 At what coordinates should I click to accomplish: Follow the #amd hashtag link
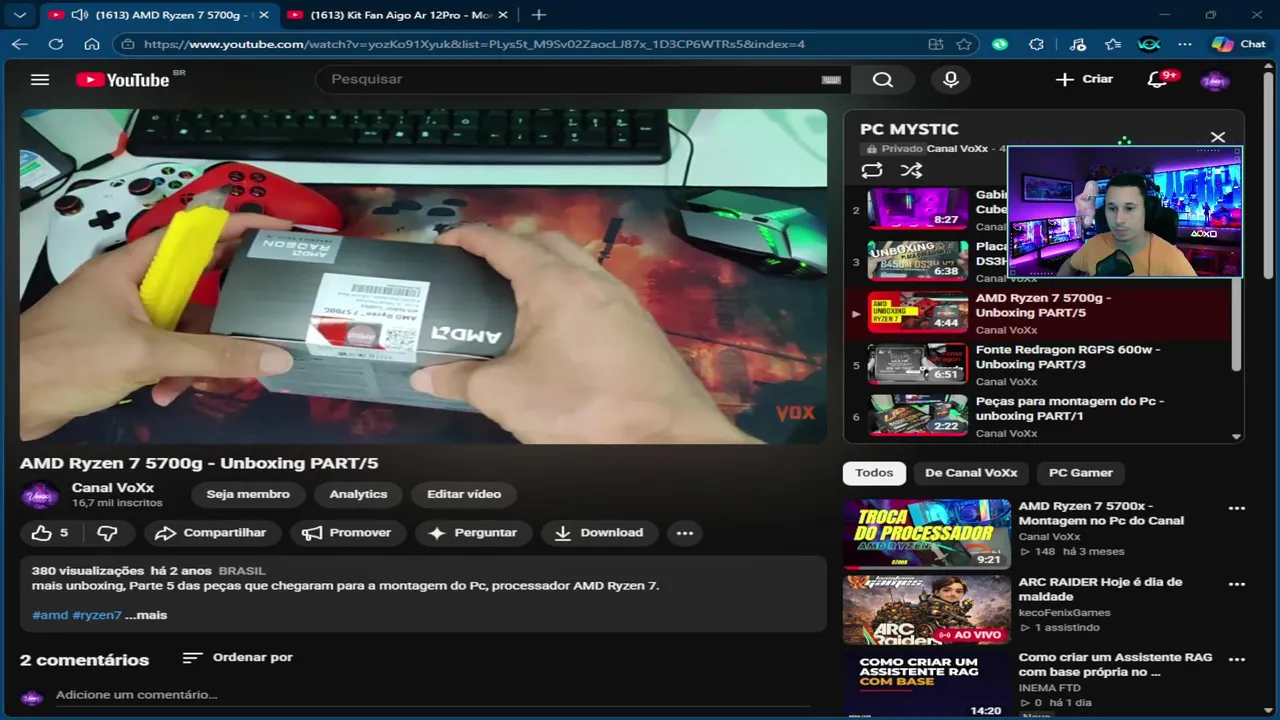50,615
